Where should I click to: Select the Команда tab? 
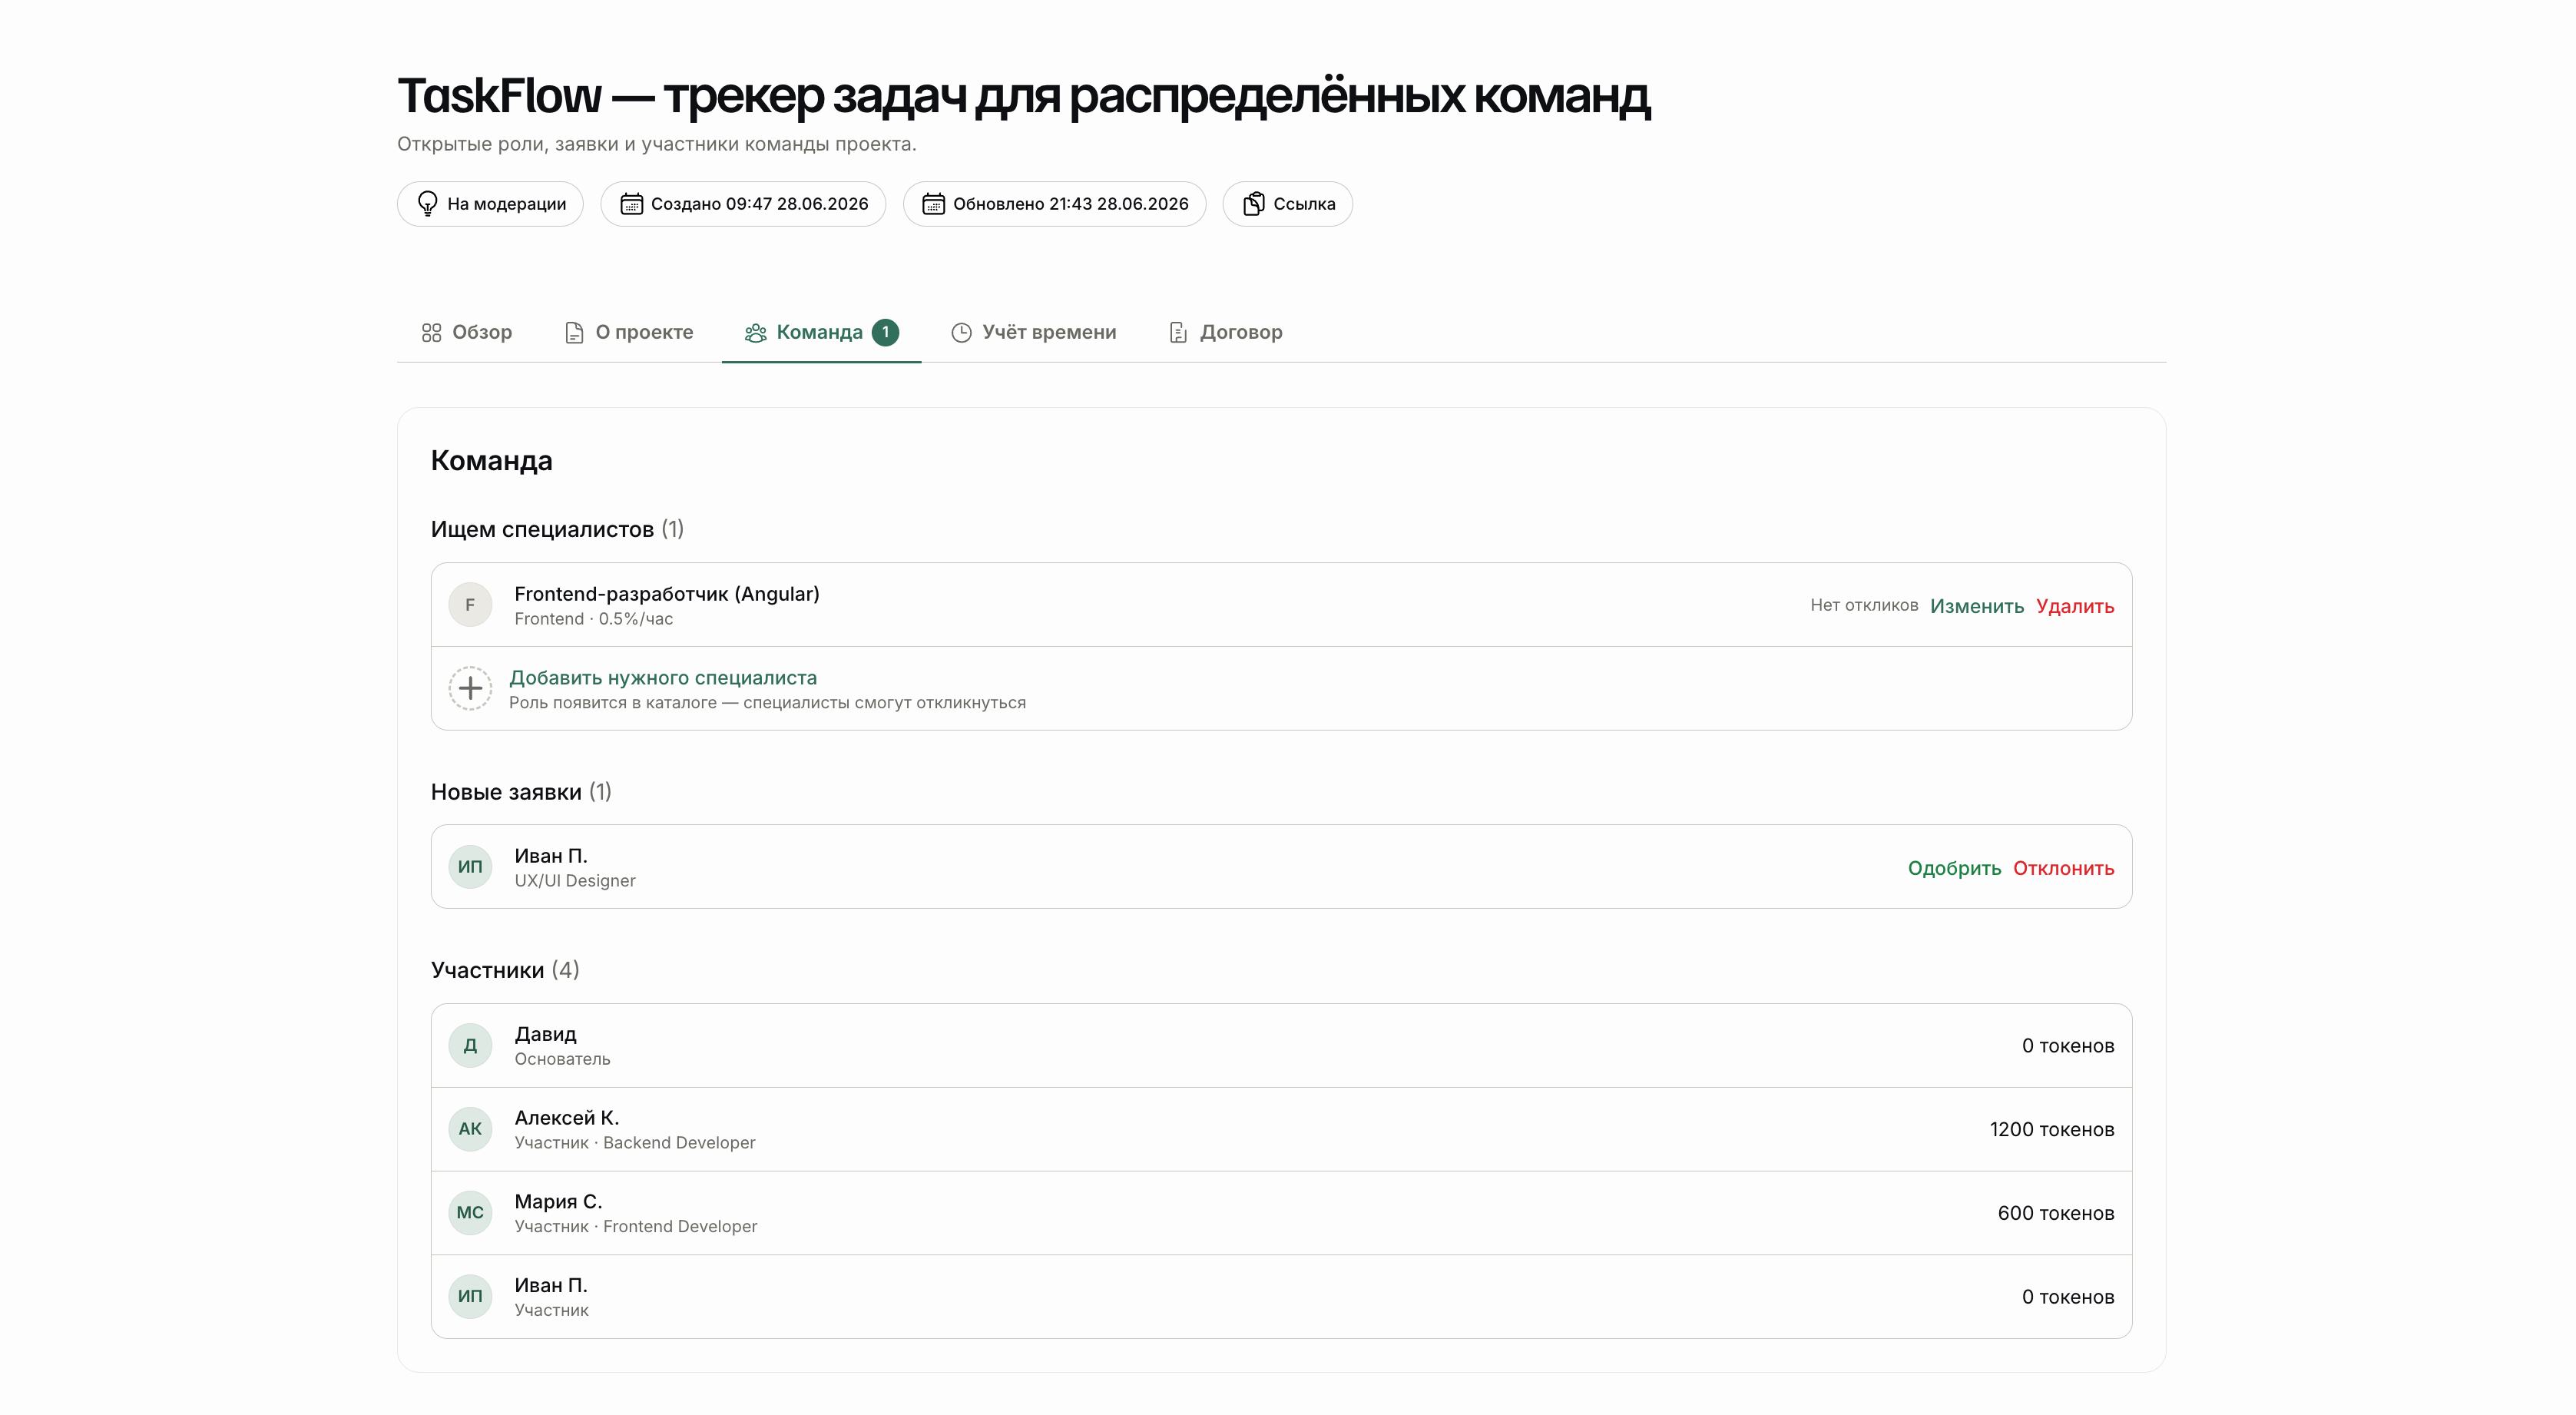pos(821,333)
